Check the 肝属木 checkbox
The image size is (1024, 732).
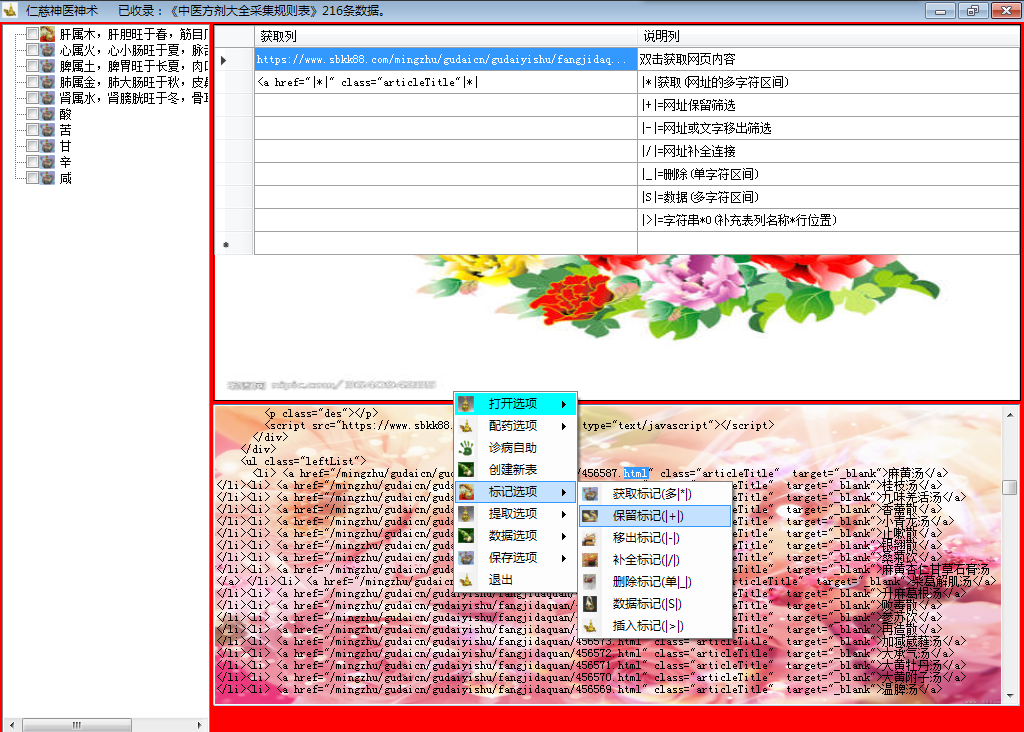(x=32, y=33)
